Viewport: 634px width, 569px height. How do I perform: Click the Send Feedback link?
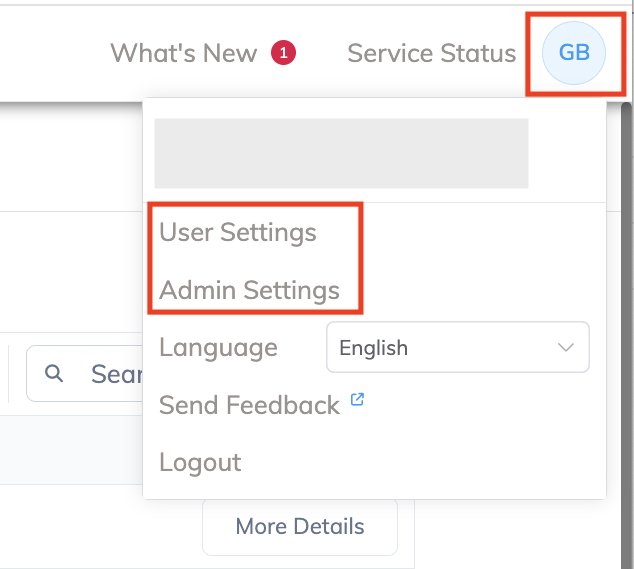pyautogui.click(x=249, y=405)
